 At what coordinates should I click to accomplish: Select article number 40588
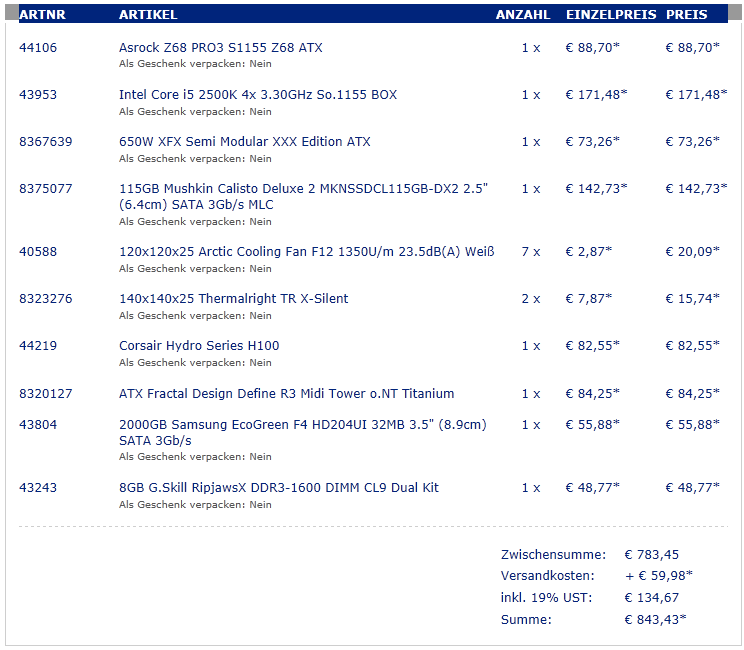pyautogui.click(x=38, y=251)
